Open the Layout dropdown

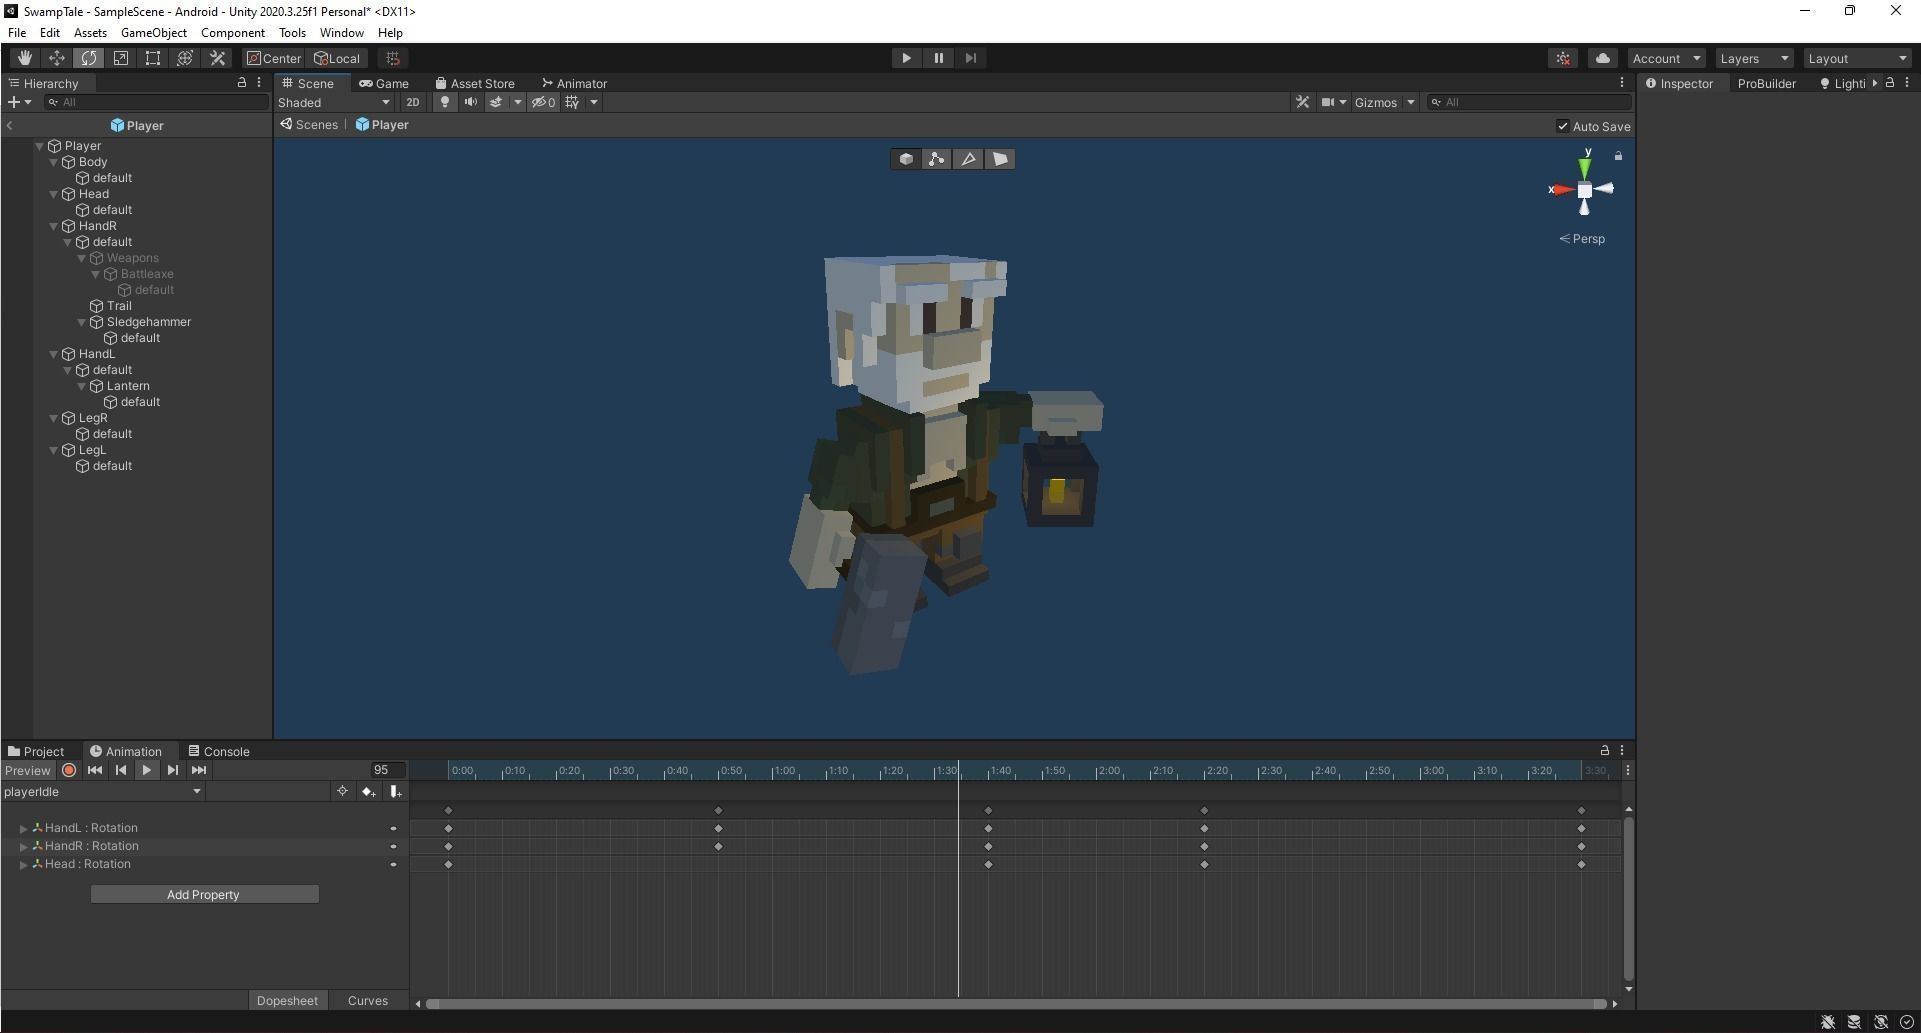tap(1857, 58)
